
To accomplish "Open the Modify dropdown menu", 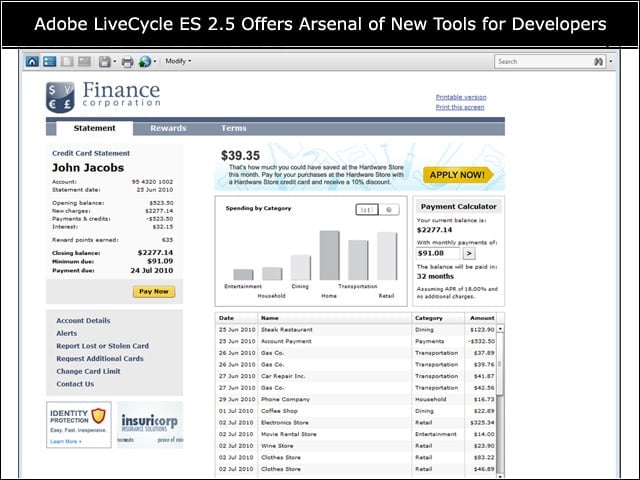I will 178,61.
